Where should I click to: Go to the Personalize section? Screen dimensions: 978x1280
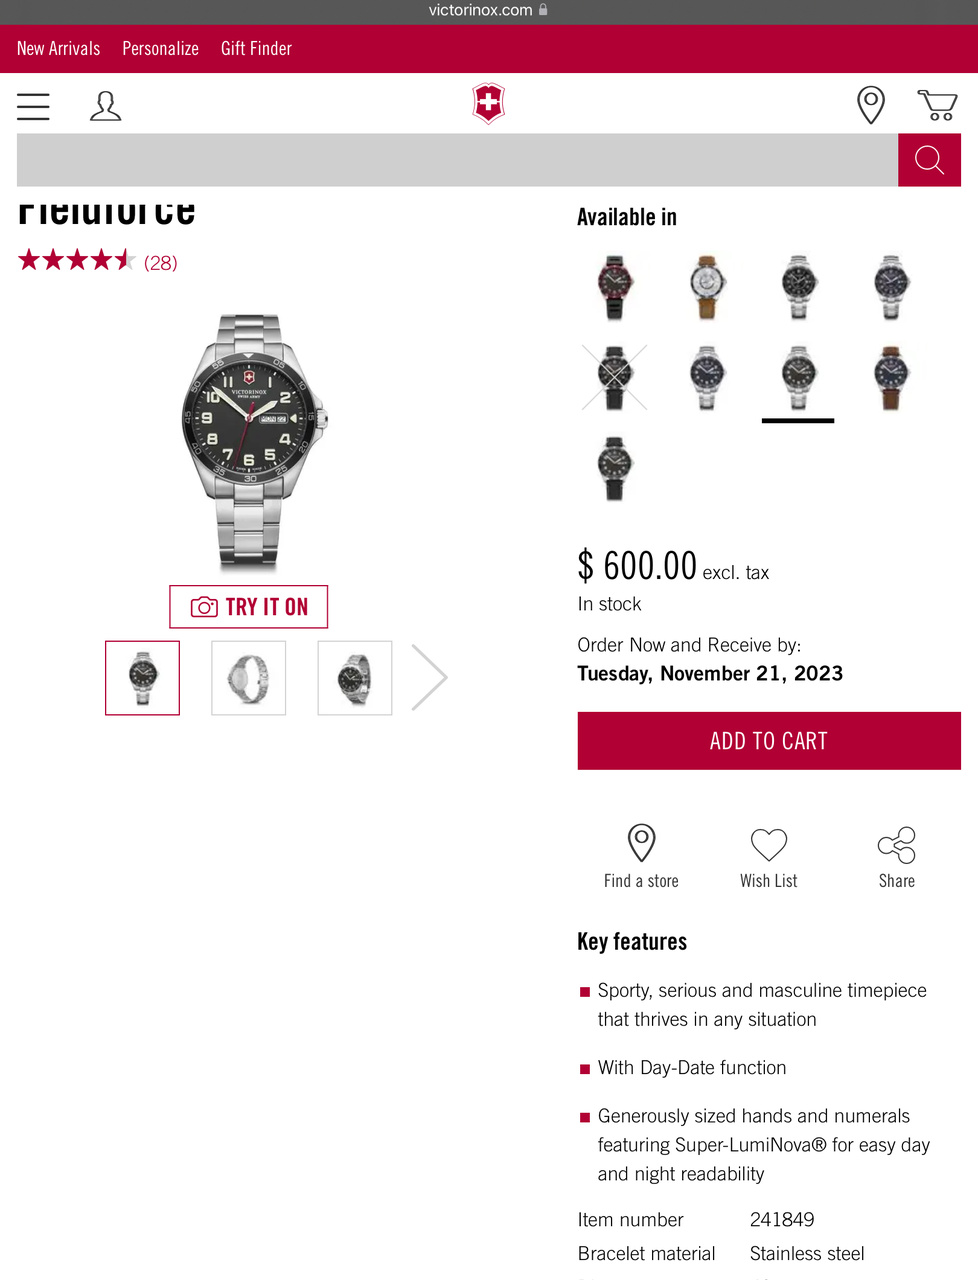[x=160, y=48]
